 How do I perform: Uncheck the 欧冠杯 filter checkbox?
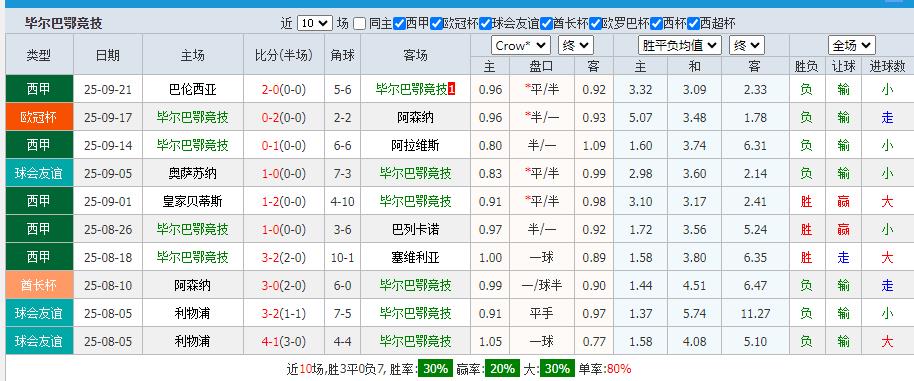[437, 24]
